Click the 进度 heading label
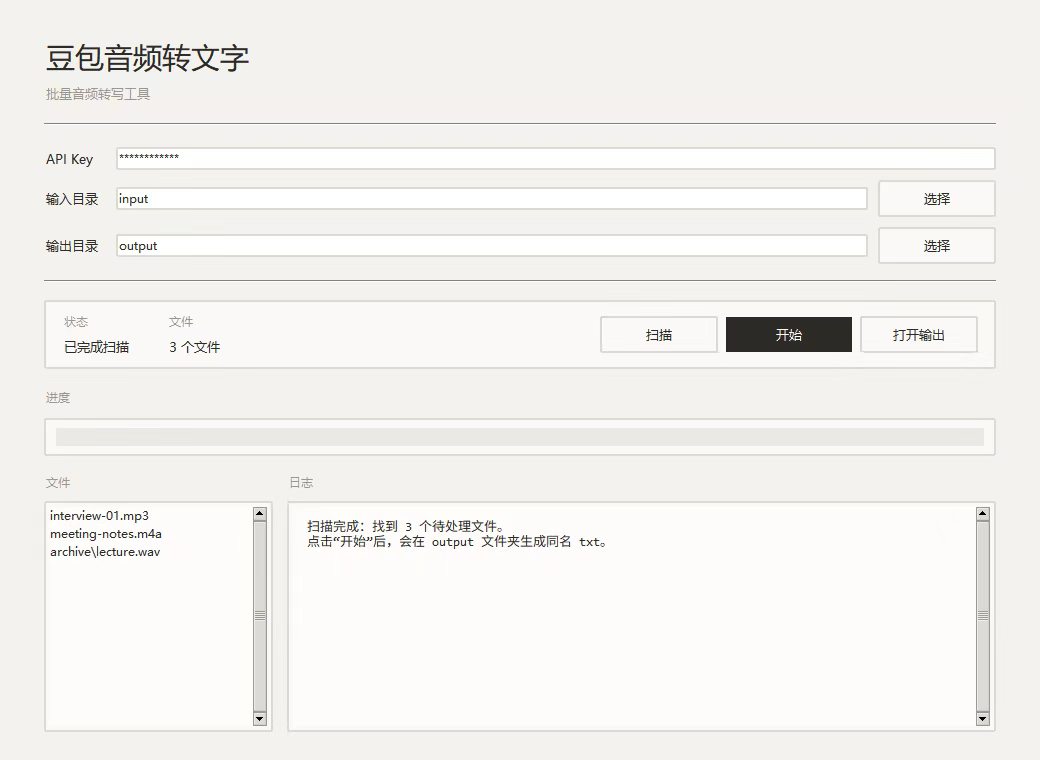This screenshot has width=1040, height=760. (x=58, y=398)
